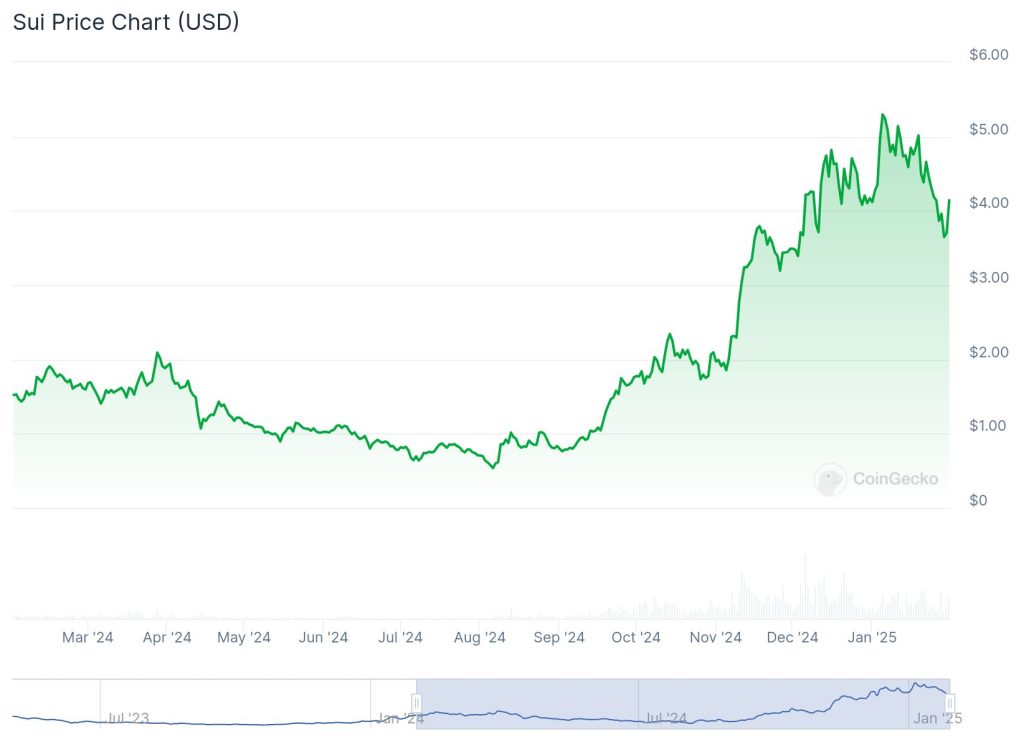The image size is (1024, 747).
Task: Click the price peak above $5.00
Action: (883, 115)
